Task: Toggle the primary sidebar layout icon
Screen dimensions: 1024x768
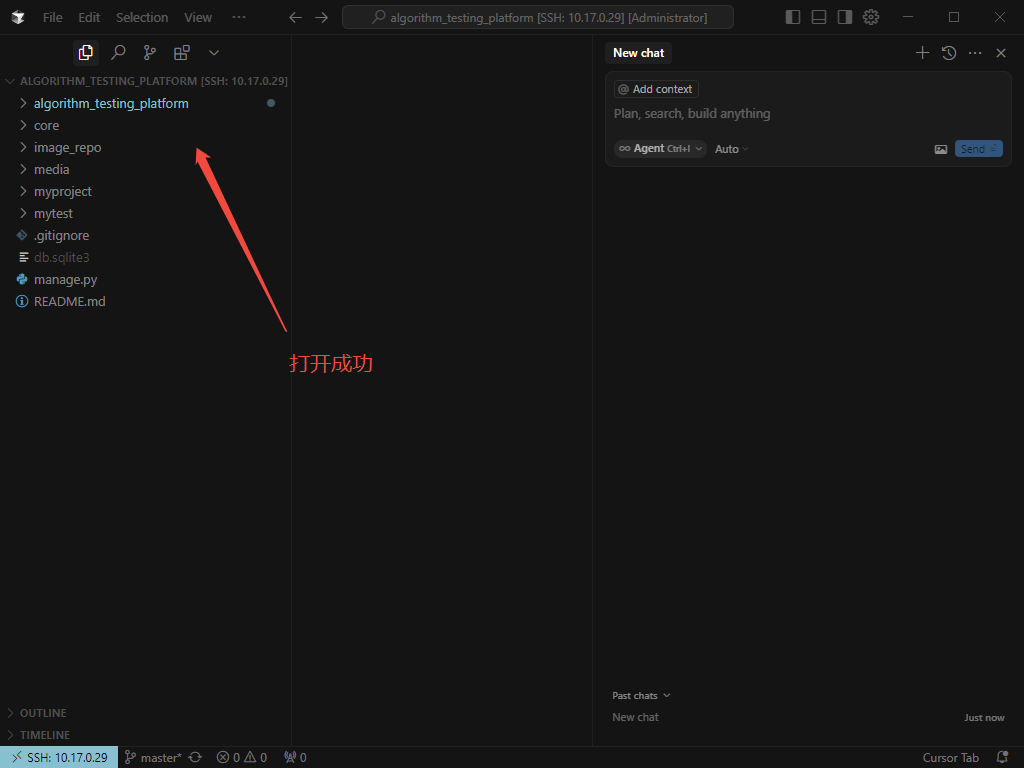Action: (x=793, y=18)
